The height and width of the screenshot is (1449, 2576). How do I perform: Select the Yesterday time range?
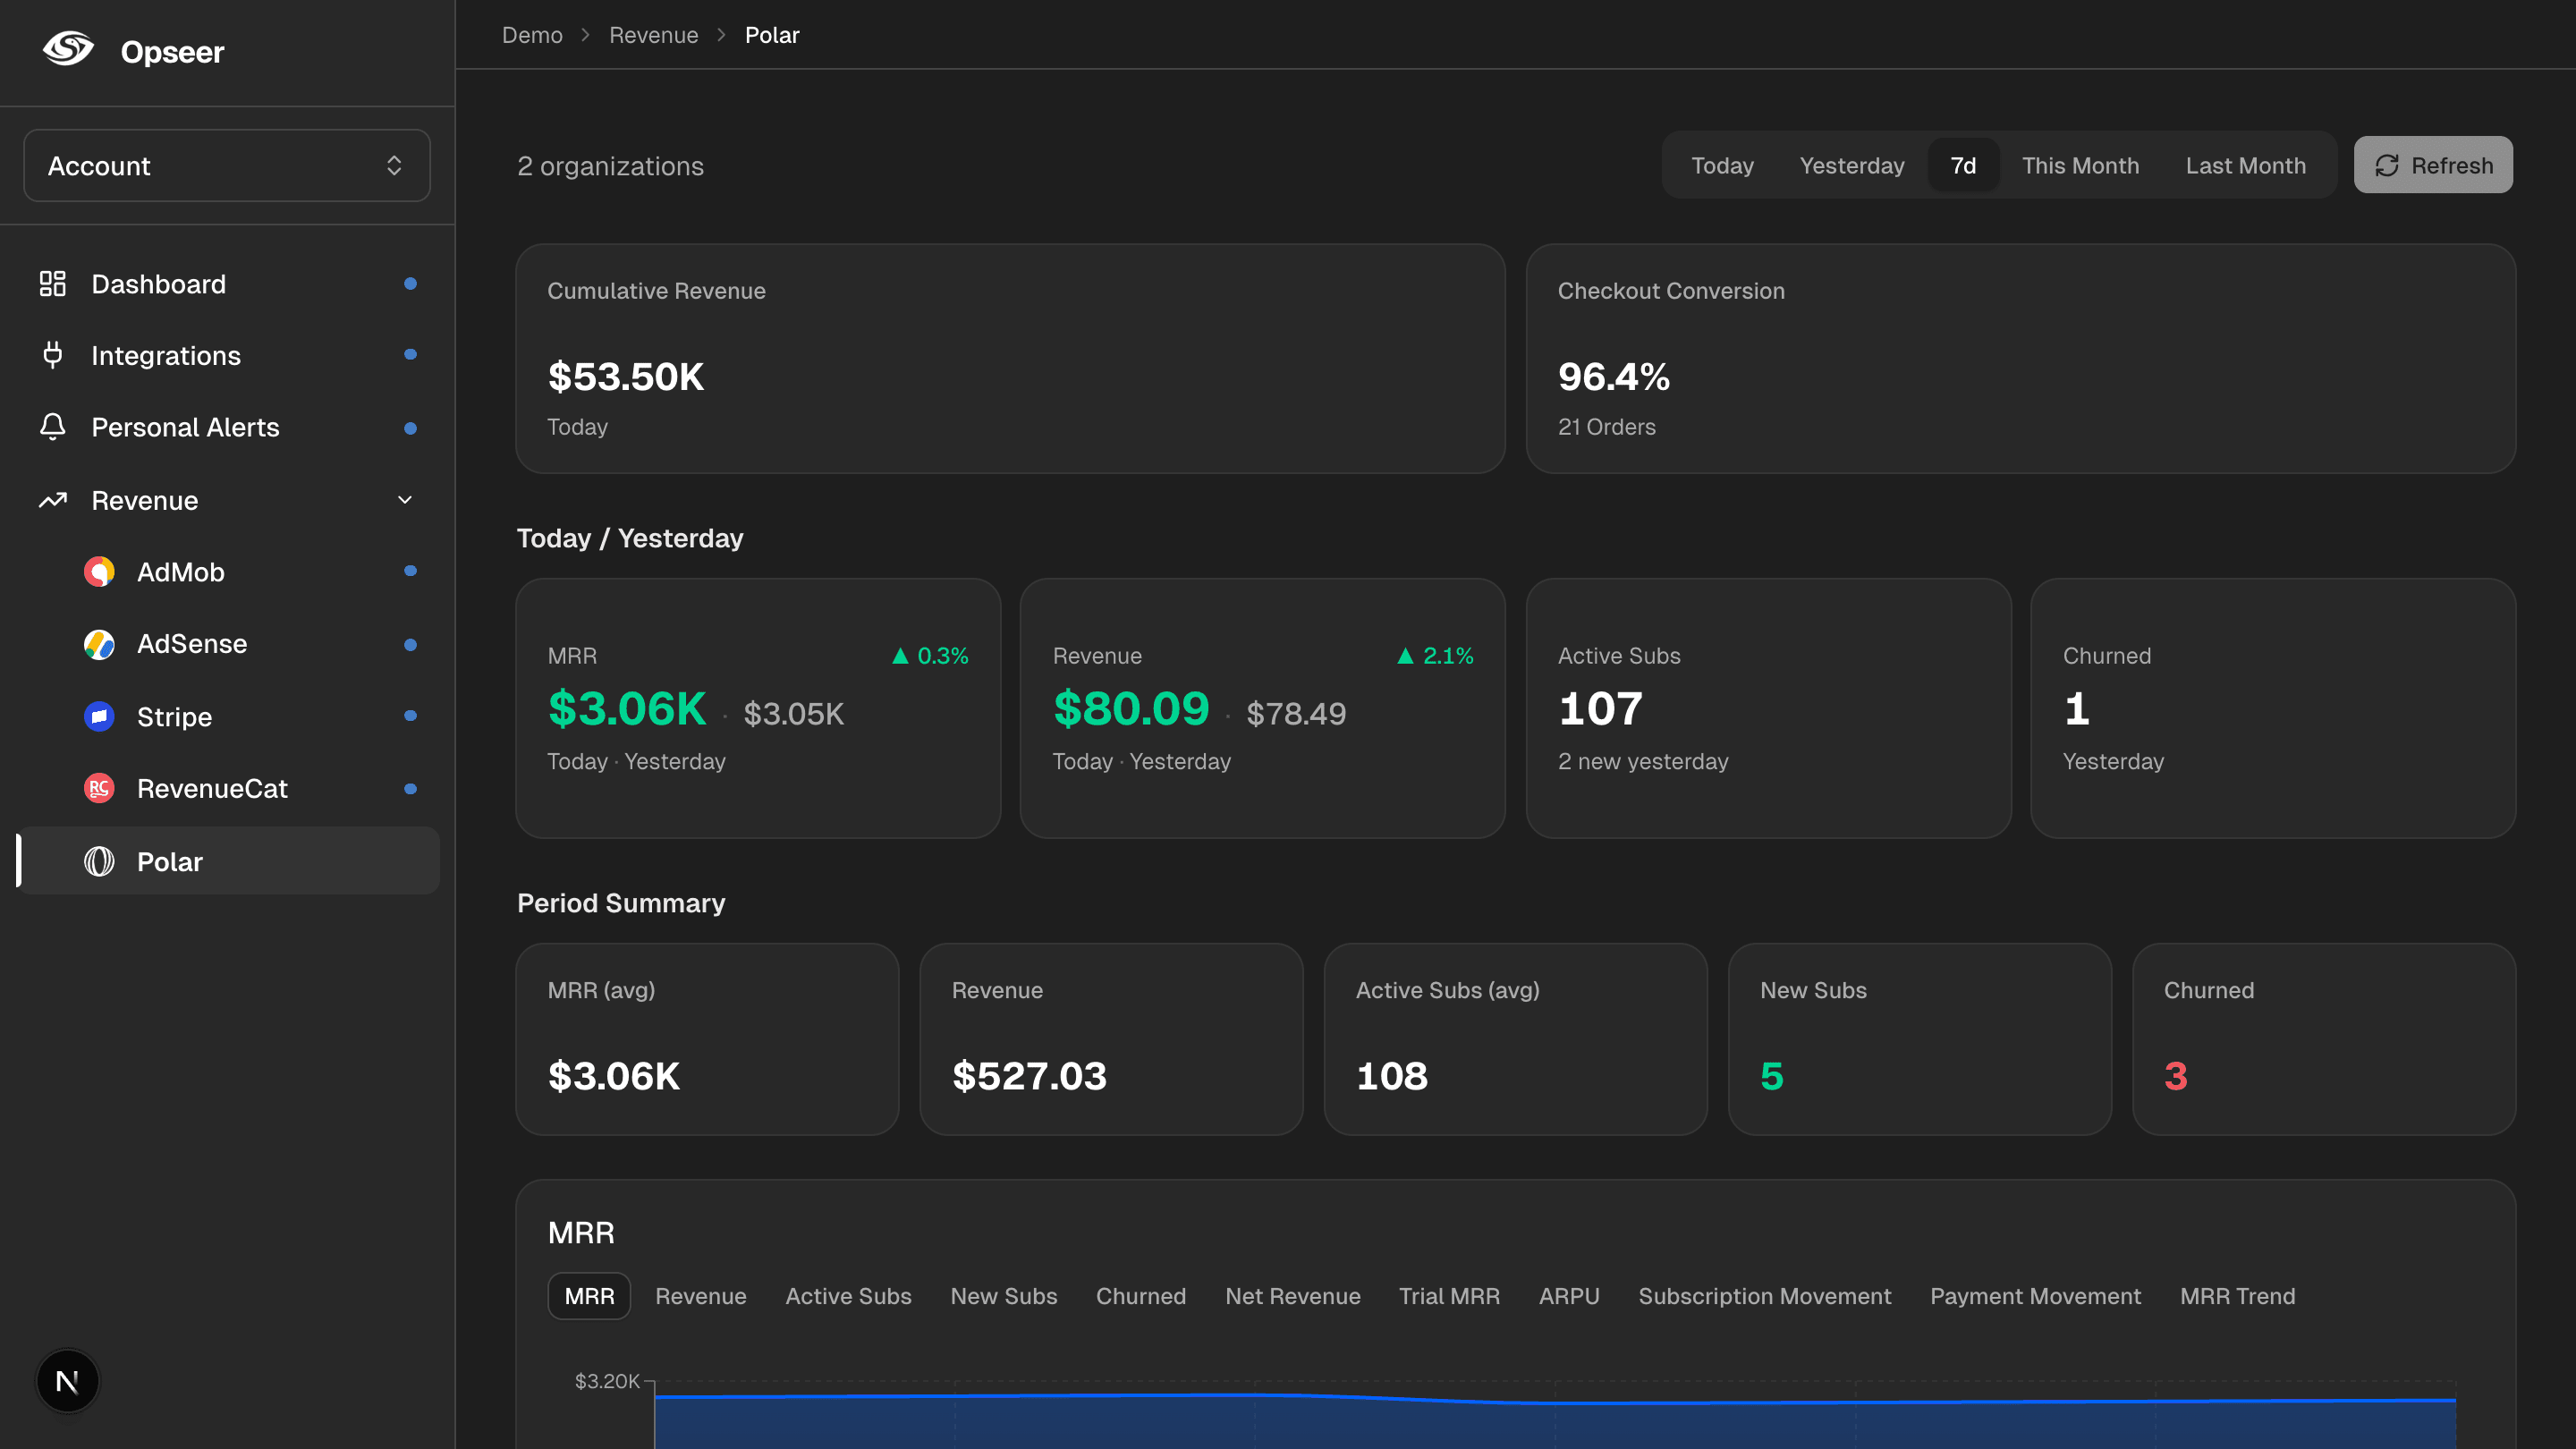[1852, 165]
